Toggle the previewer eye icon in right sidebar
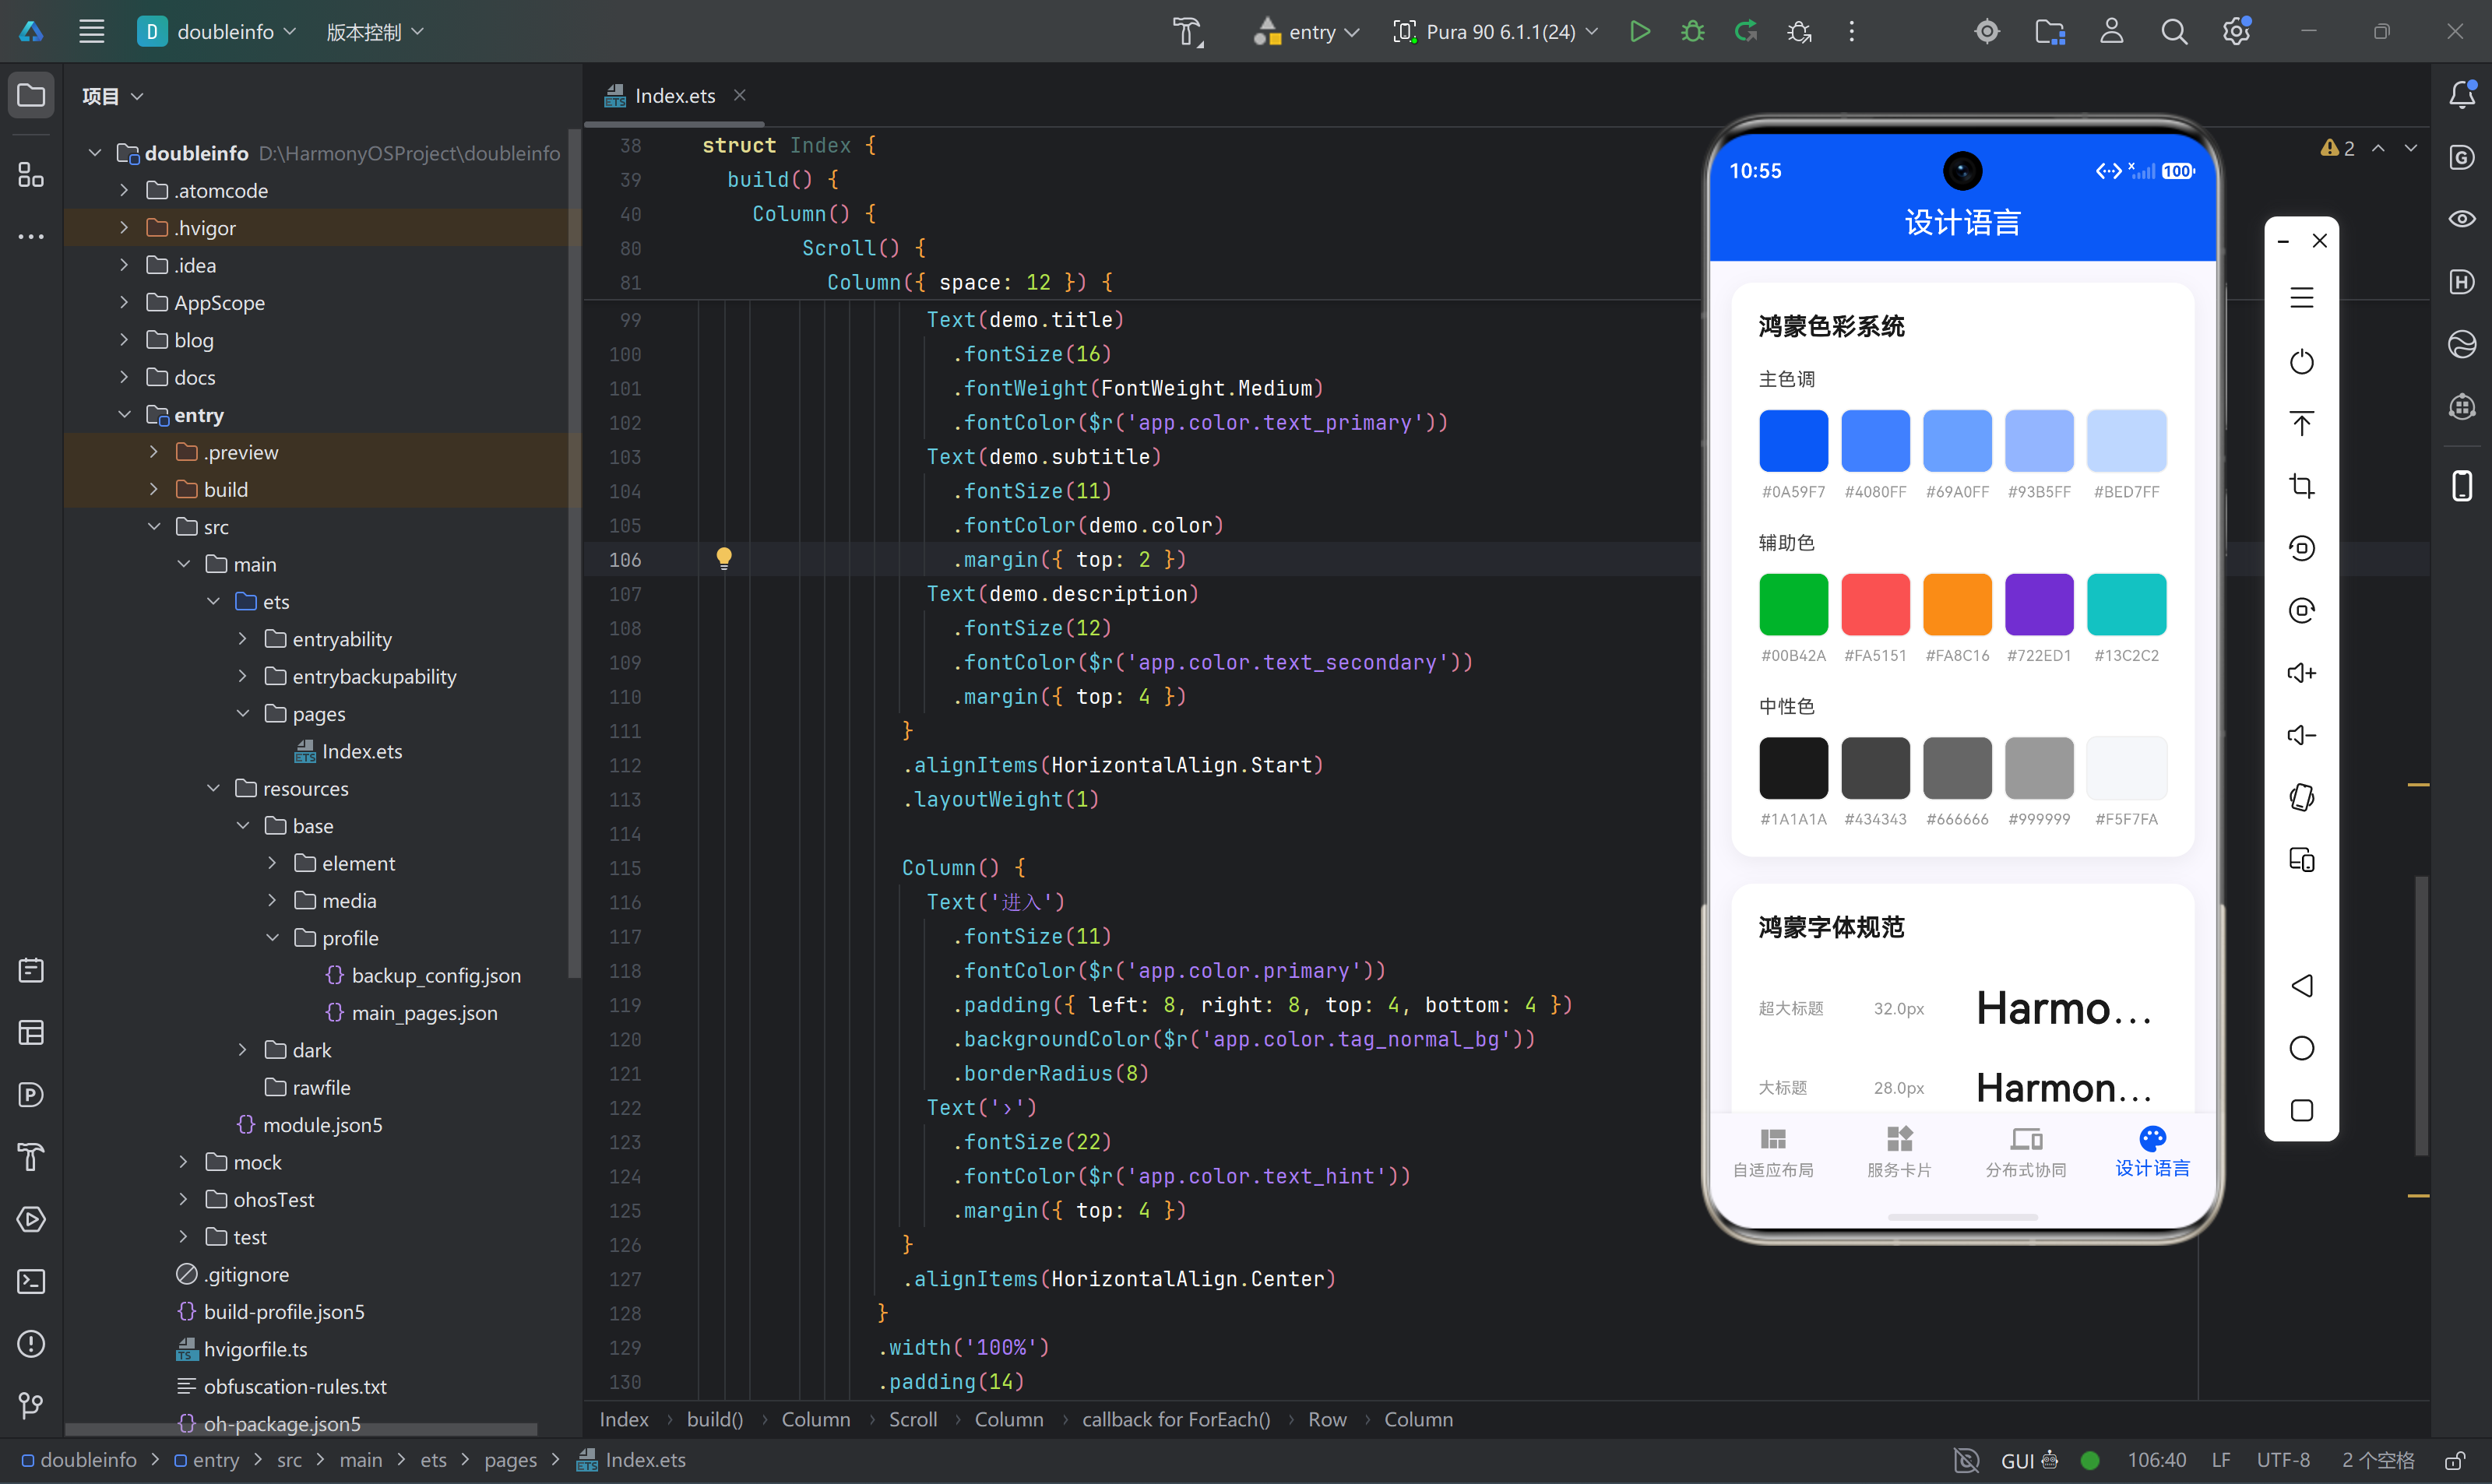The width and height of the screenshot is (2492, 1484). click(x=2462, y=219)
